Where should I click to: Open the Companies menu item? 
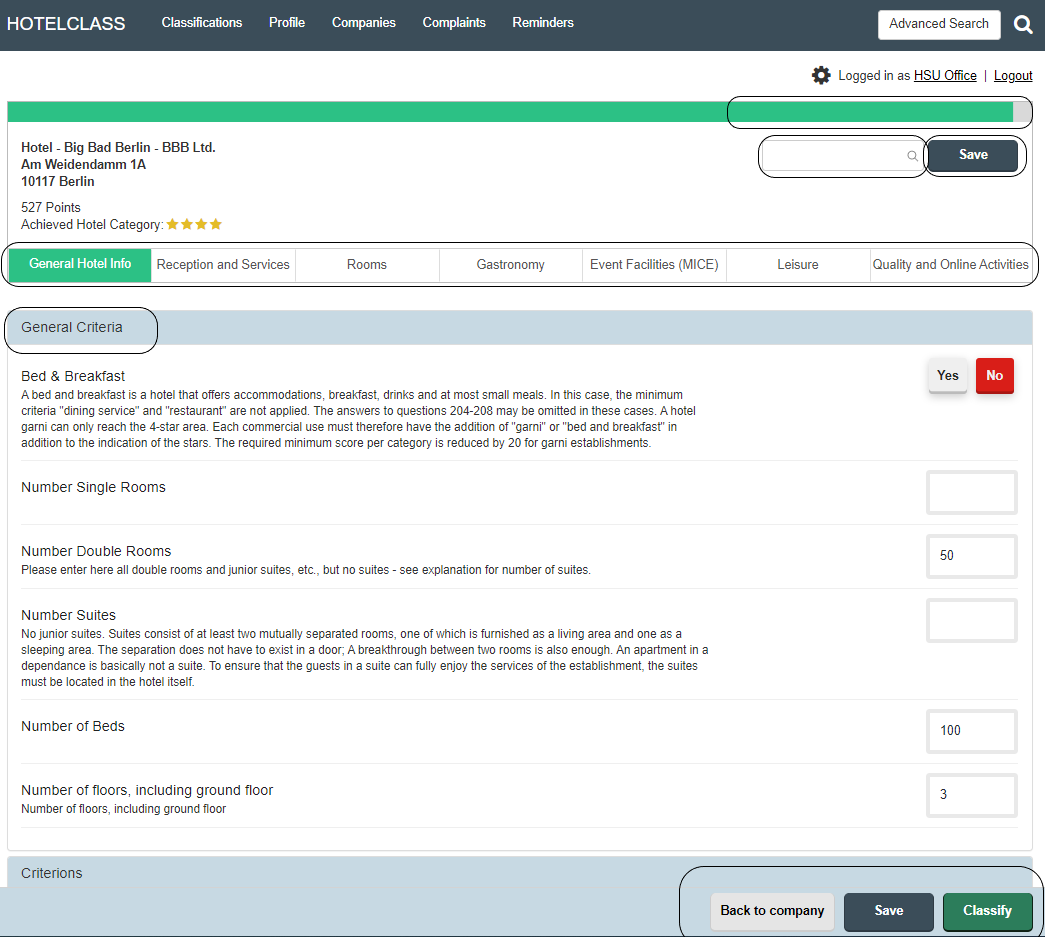[x=364, y=23]
